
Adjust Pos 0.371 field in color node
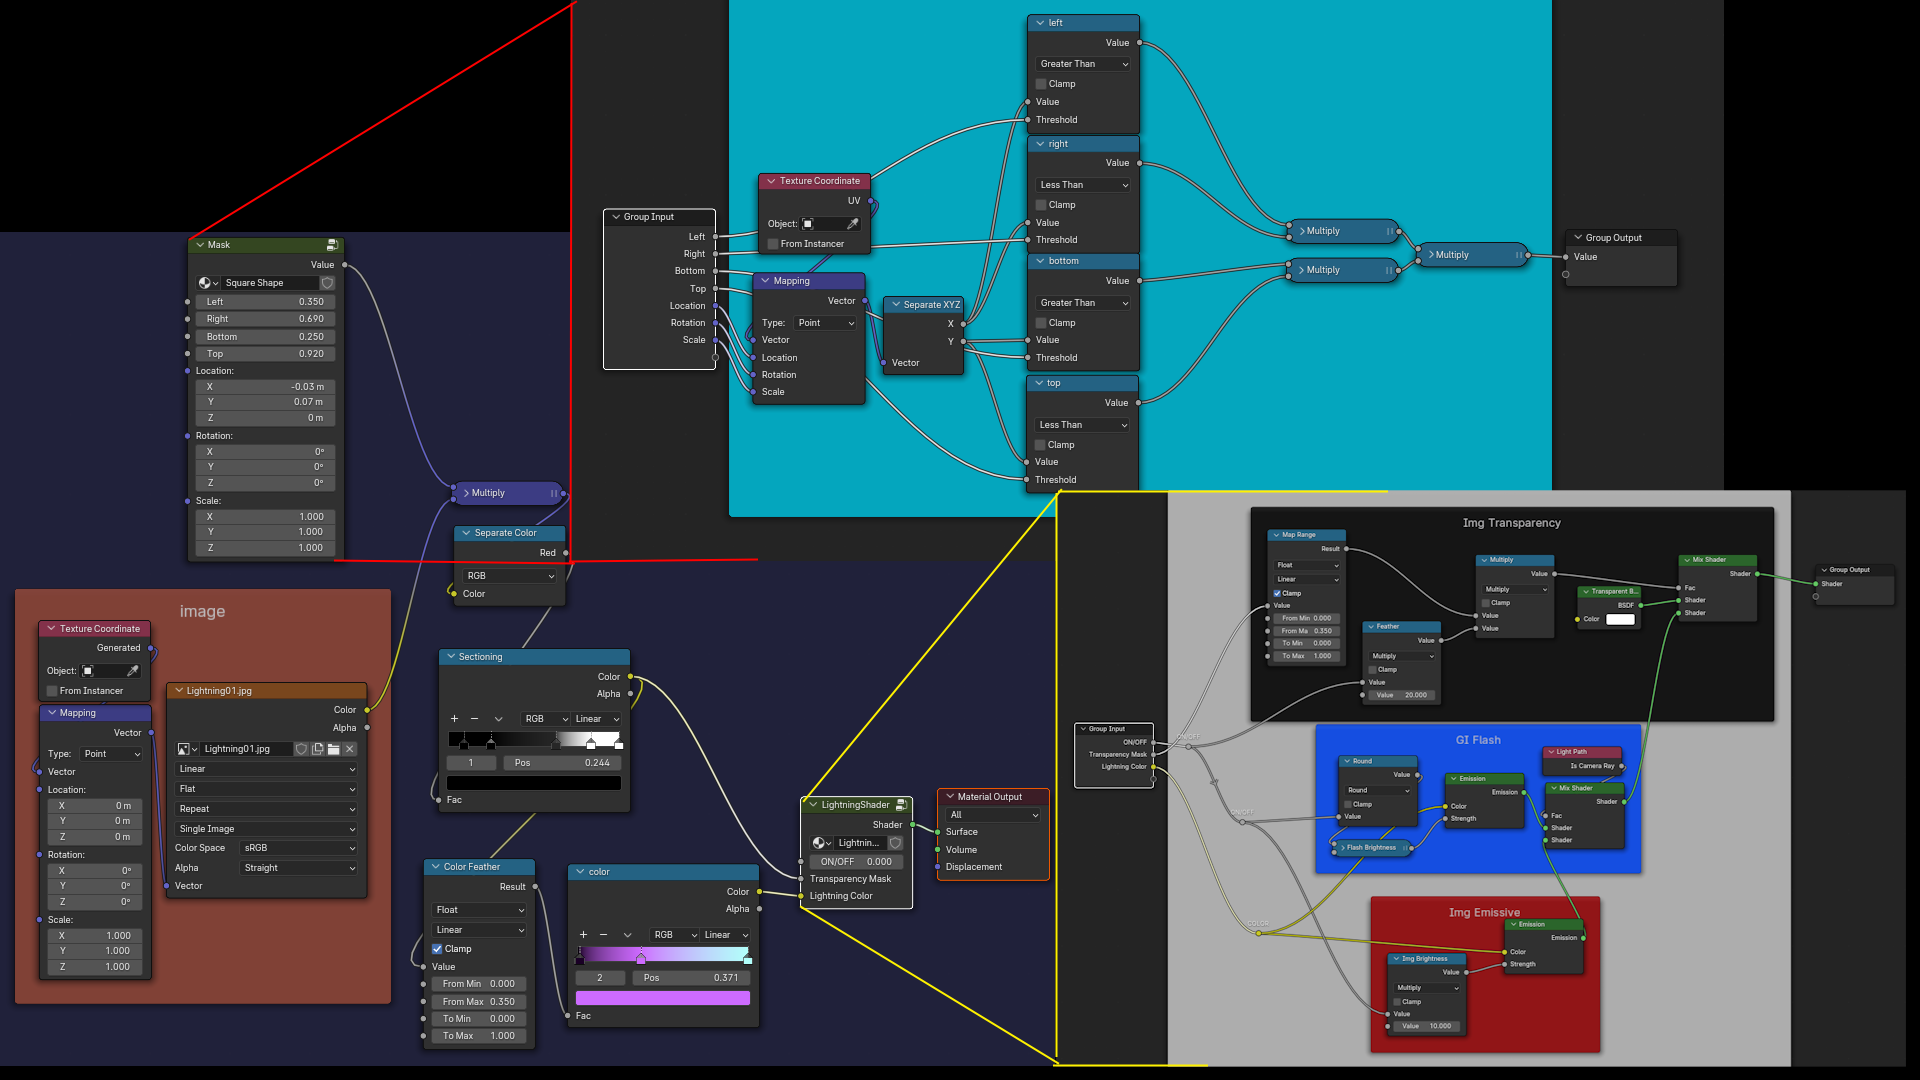(x=691, y=978)
